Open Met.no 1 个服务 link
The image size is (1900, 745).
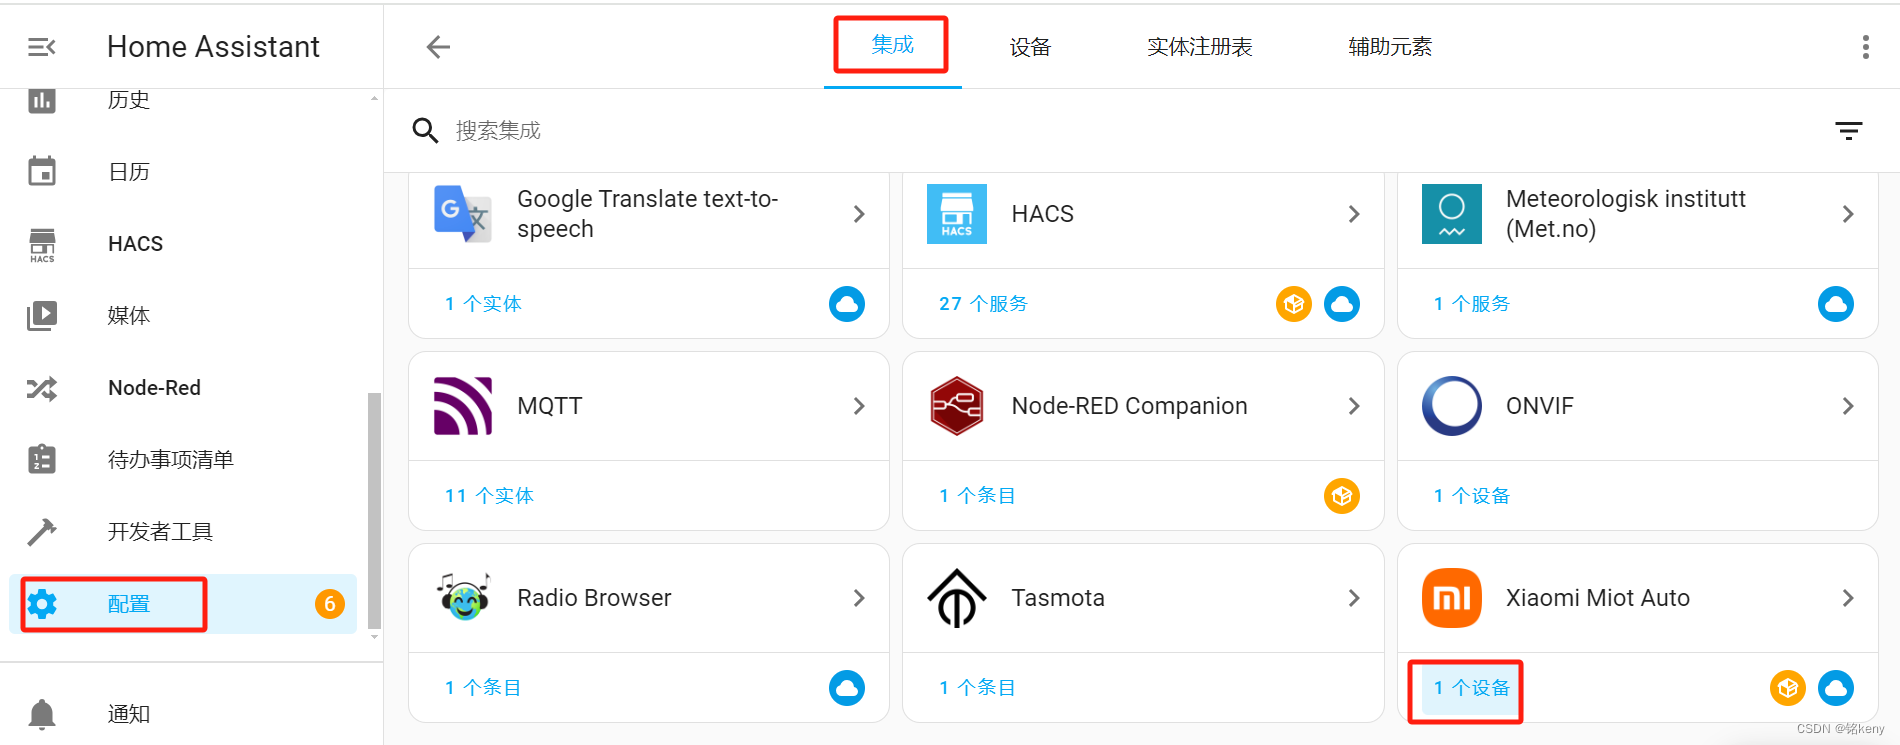[1472, 304]
